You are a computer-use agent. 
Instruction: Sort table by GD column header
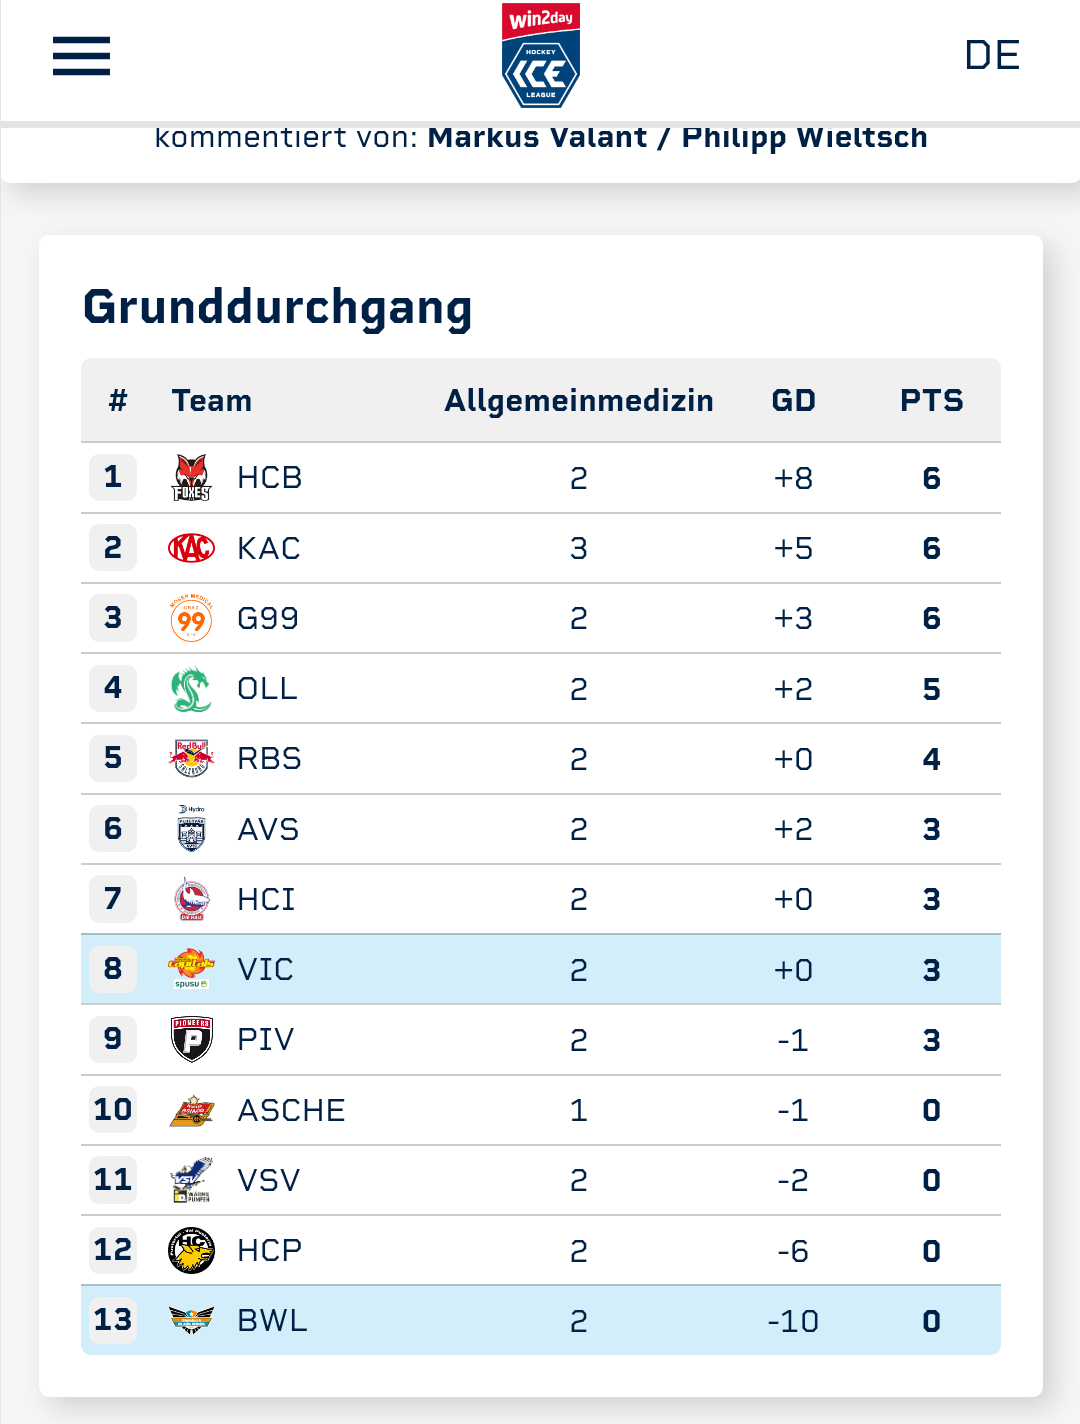793,401
